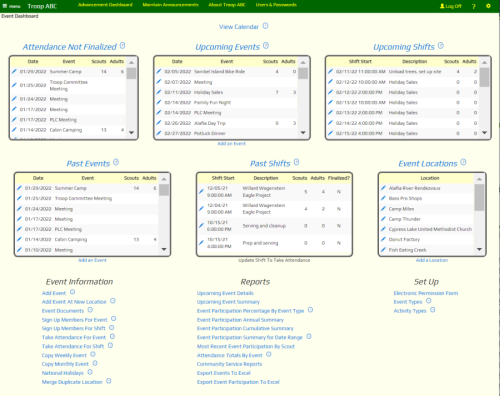Click down arrow of Upcoming Shifts scrollbar

(x=485, y=133)
